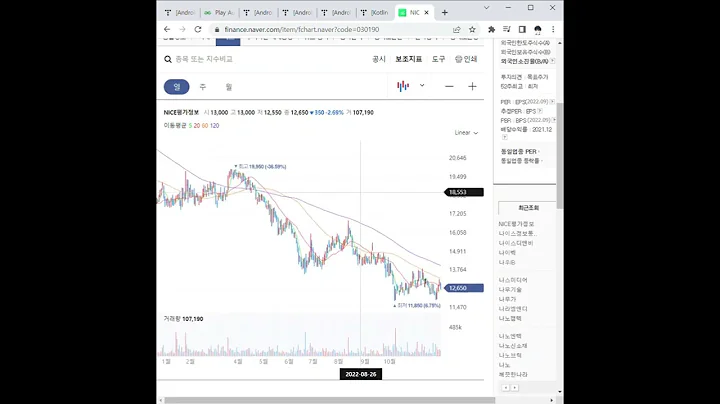Open the media control icon in toolbar
This screenshot has height=404, width=720.
506,29
